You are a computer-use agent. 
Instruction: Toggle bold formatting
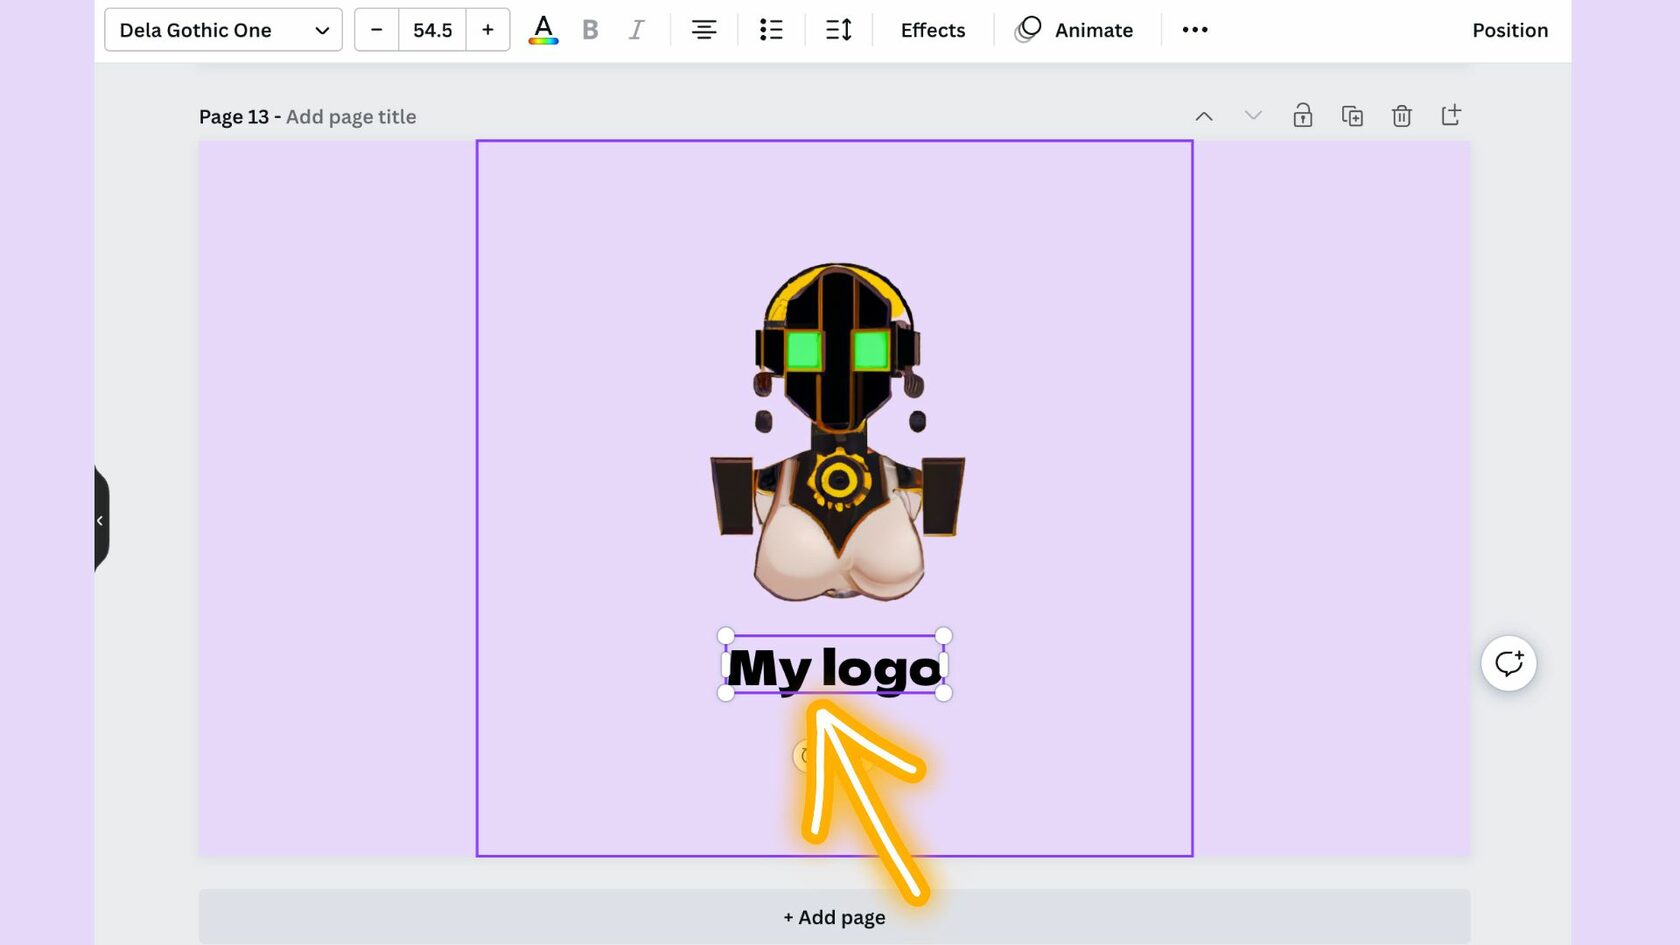tap(590, 30)
